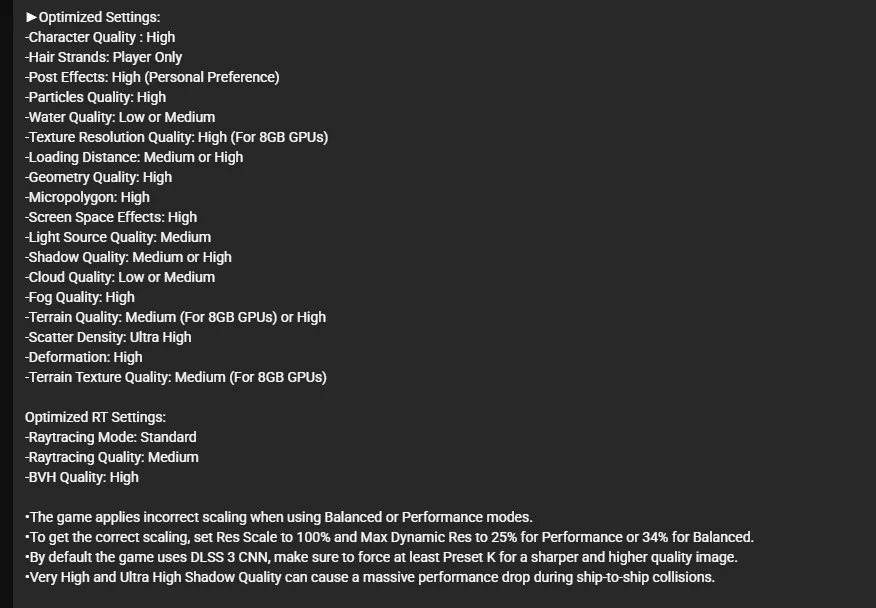Screen dimensions: 876x608
Task: Click the BVH Quality: High line
Action: coord(82,477)
